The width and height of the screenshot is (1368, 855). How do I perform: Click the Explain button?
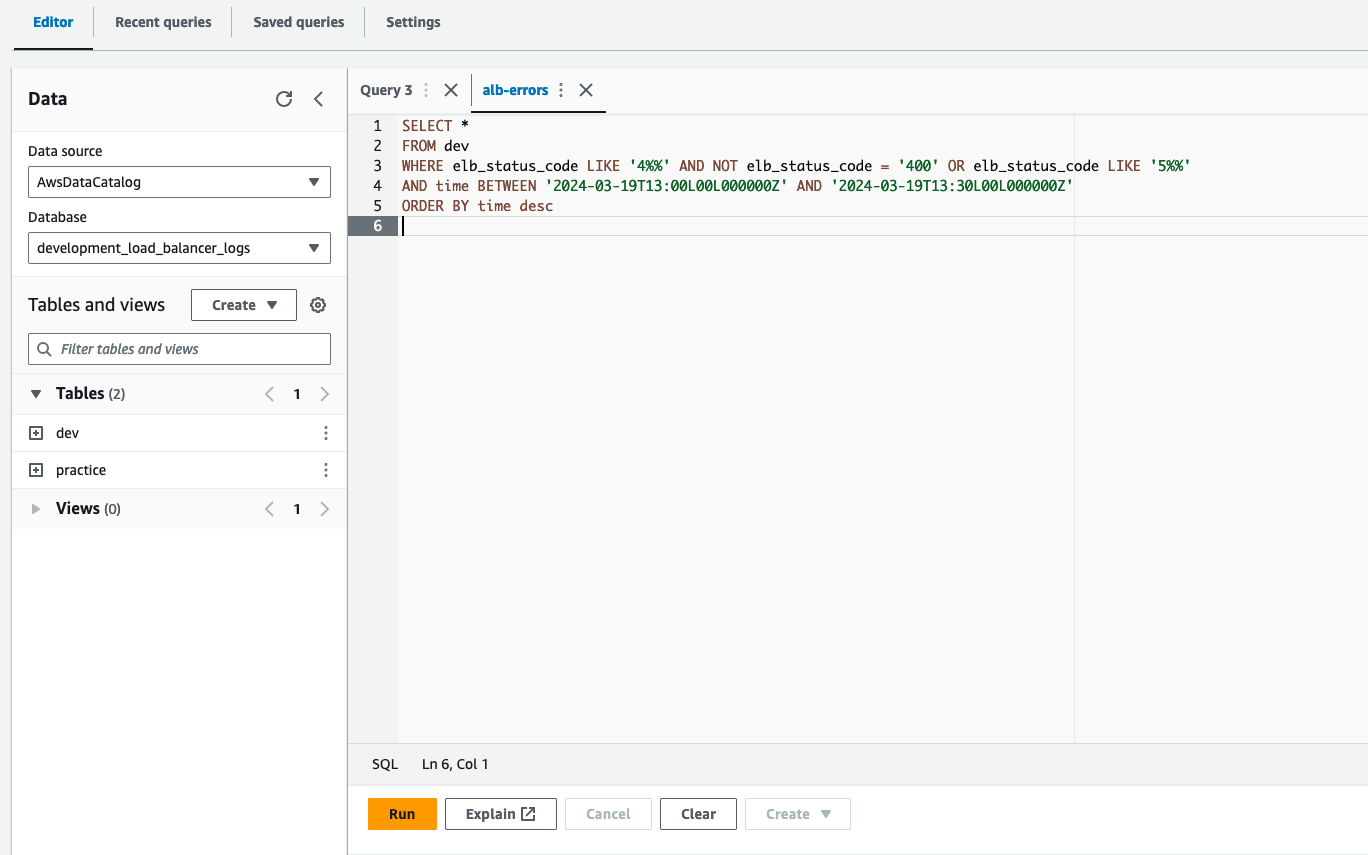tap(501, 814)
